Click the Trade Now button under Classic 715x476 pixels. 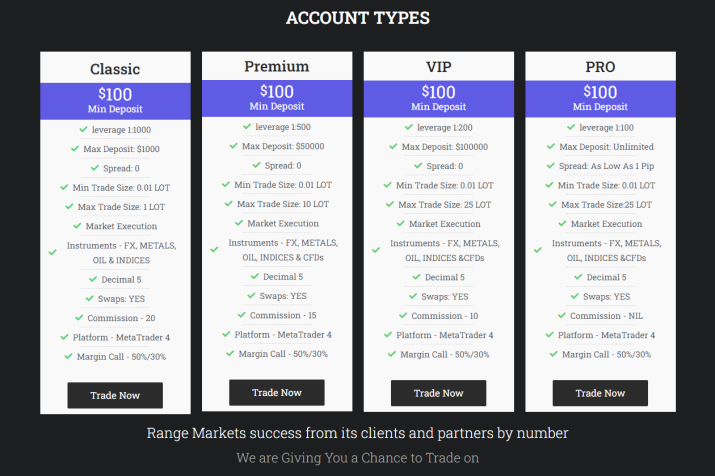coord(115,395)
